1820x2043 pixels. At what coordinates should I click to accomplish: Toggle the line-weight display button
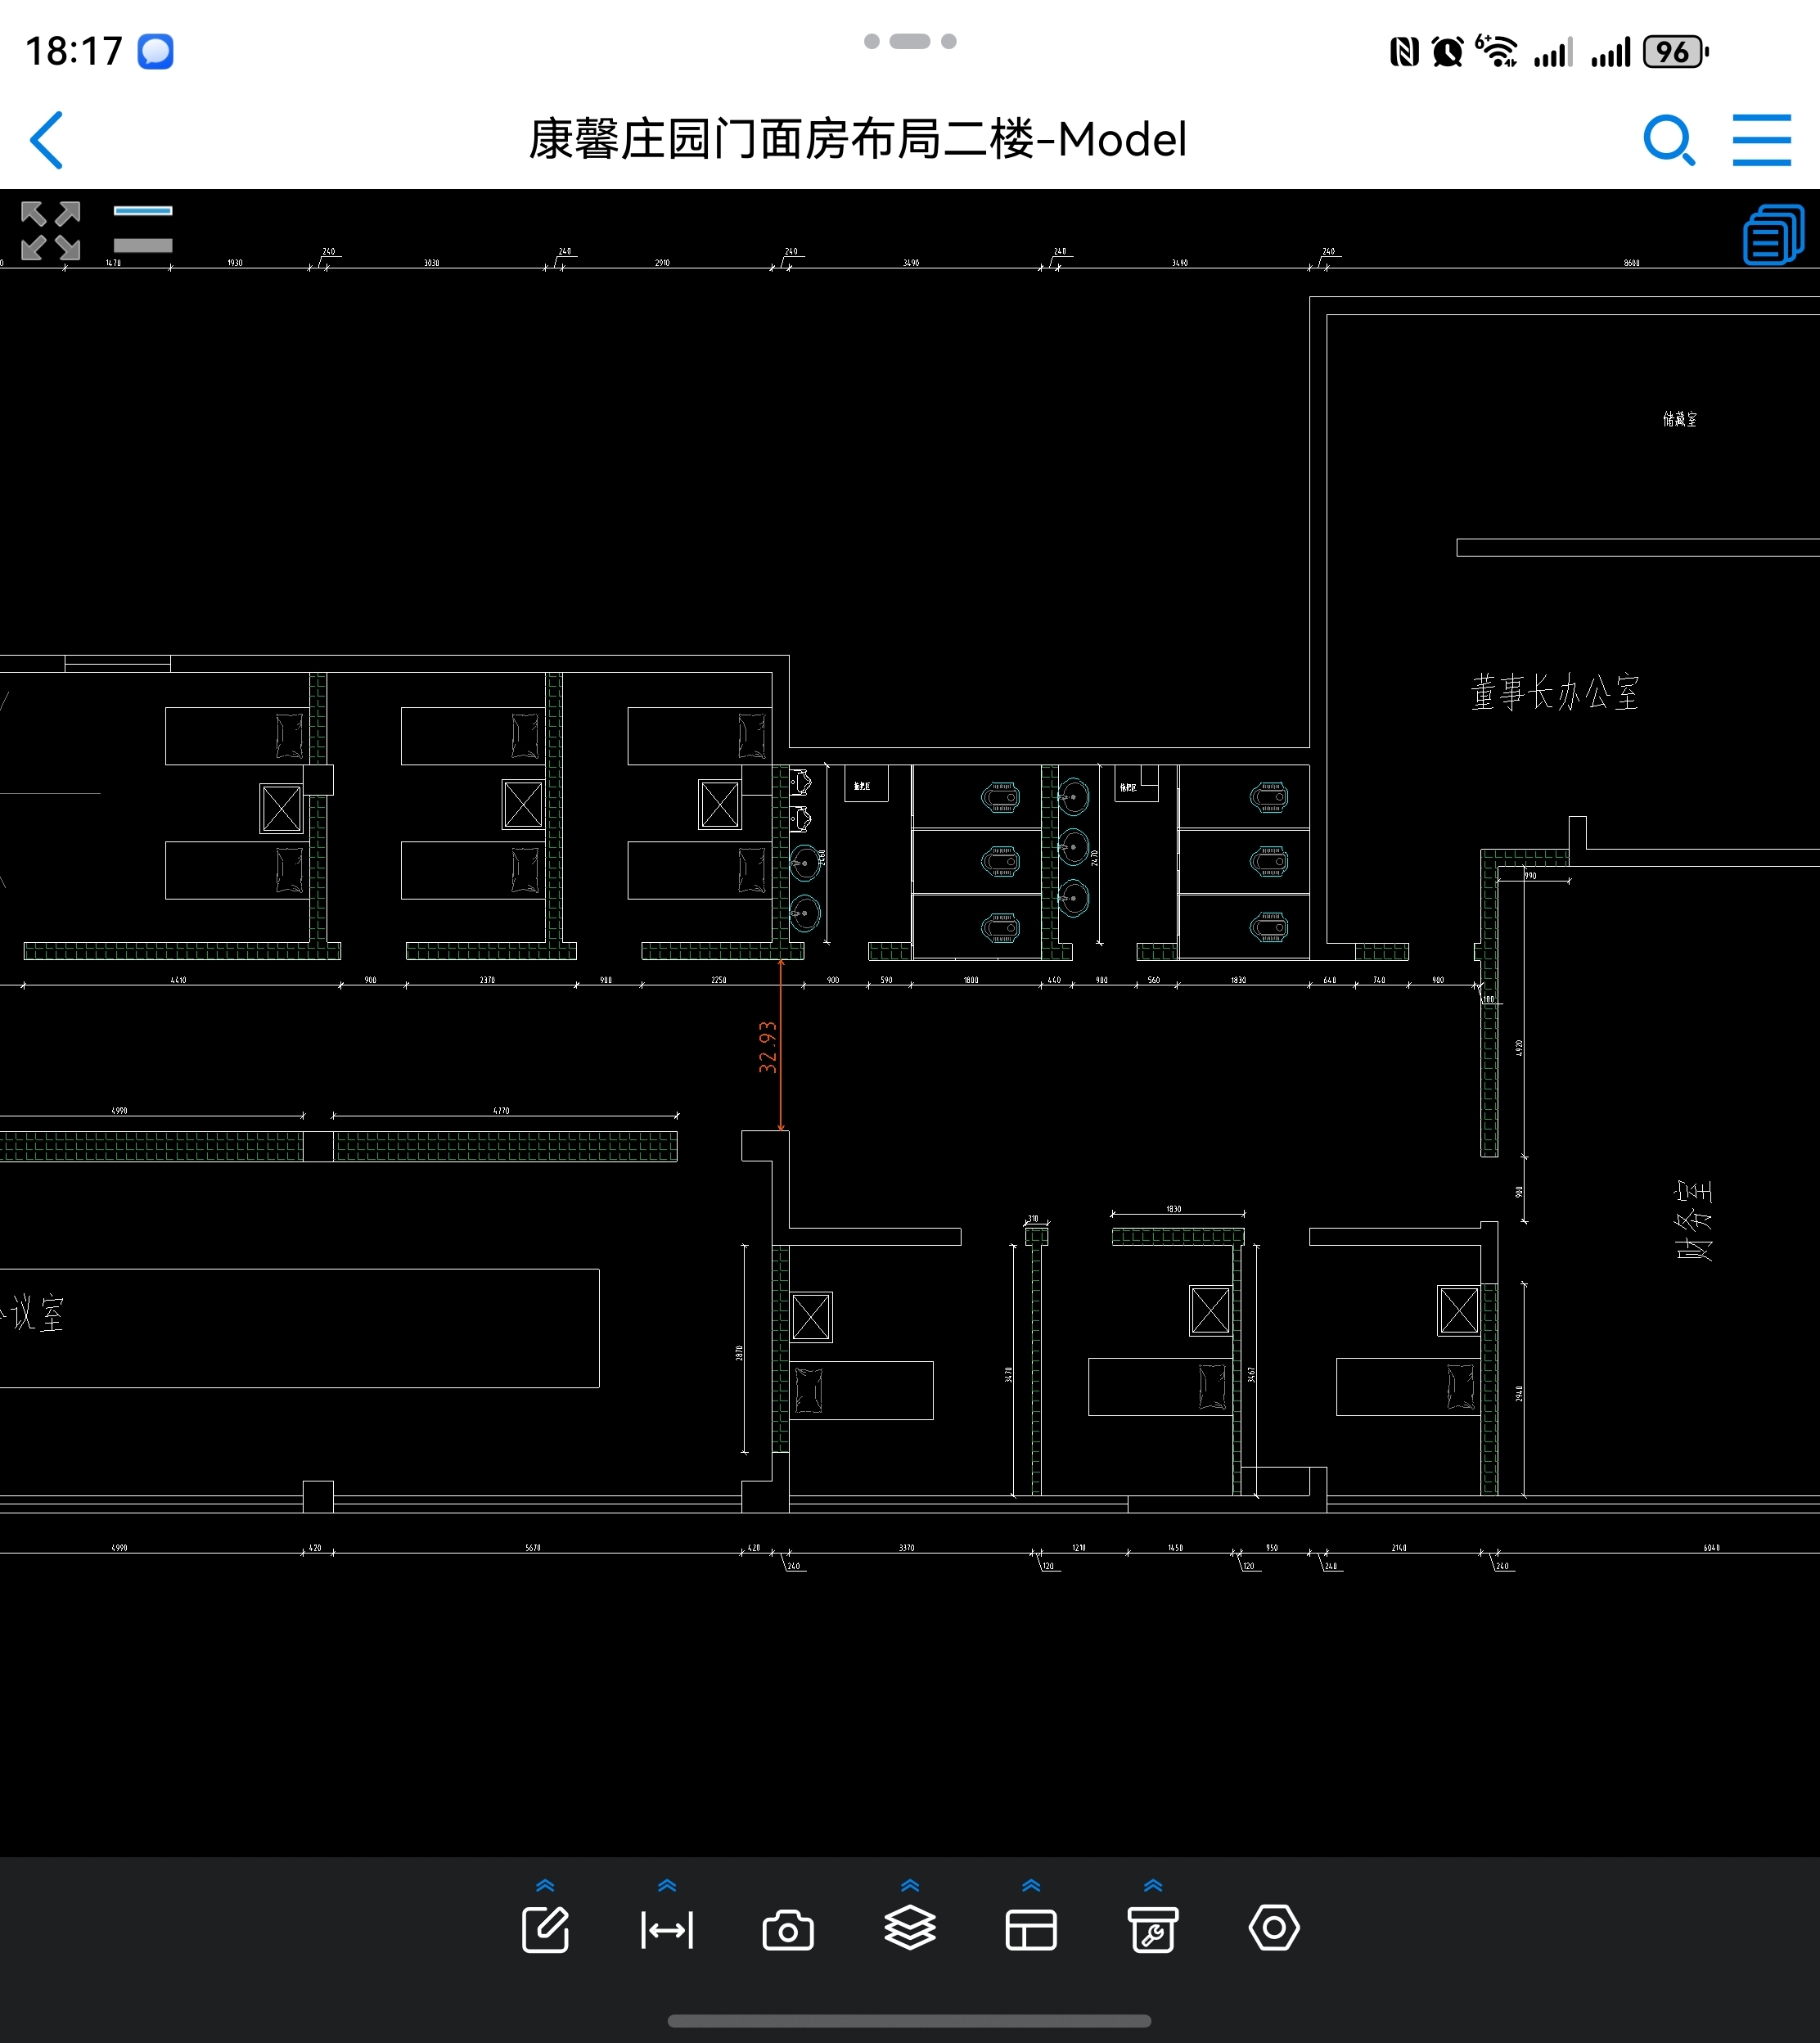[x=143, y=229]
